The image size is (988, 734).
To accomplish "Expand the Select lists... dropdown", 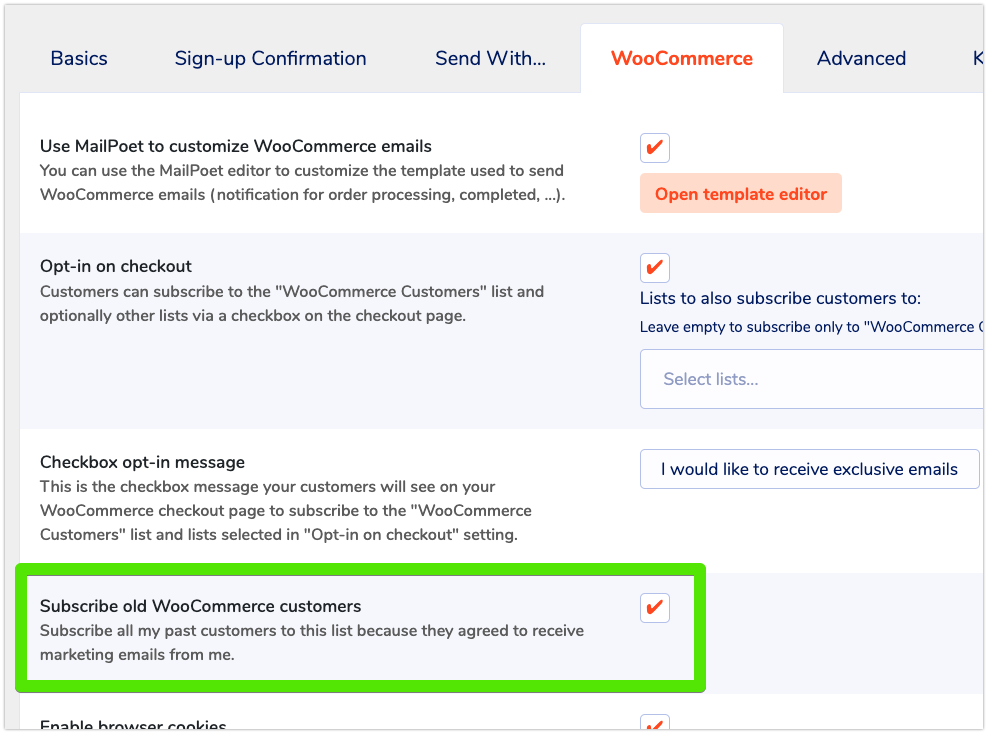I will tap(810, 379).
